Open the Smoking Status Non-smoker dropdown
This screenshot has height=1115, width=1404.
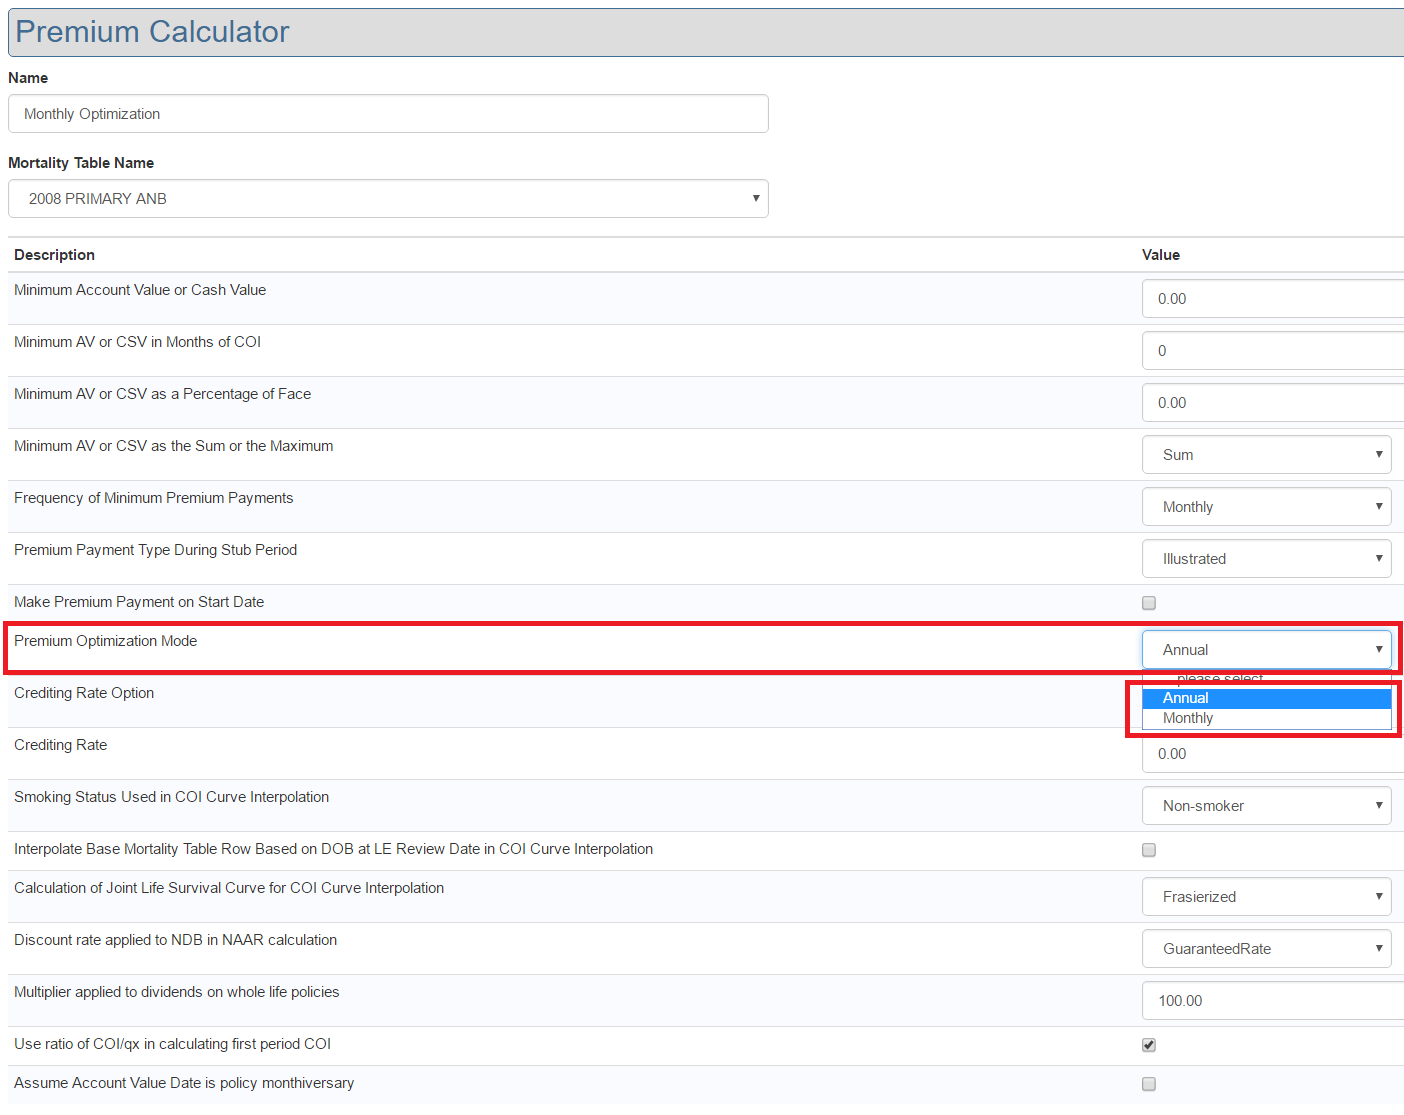1266,806
